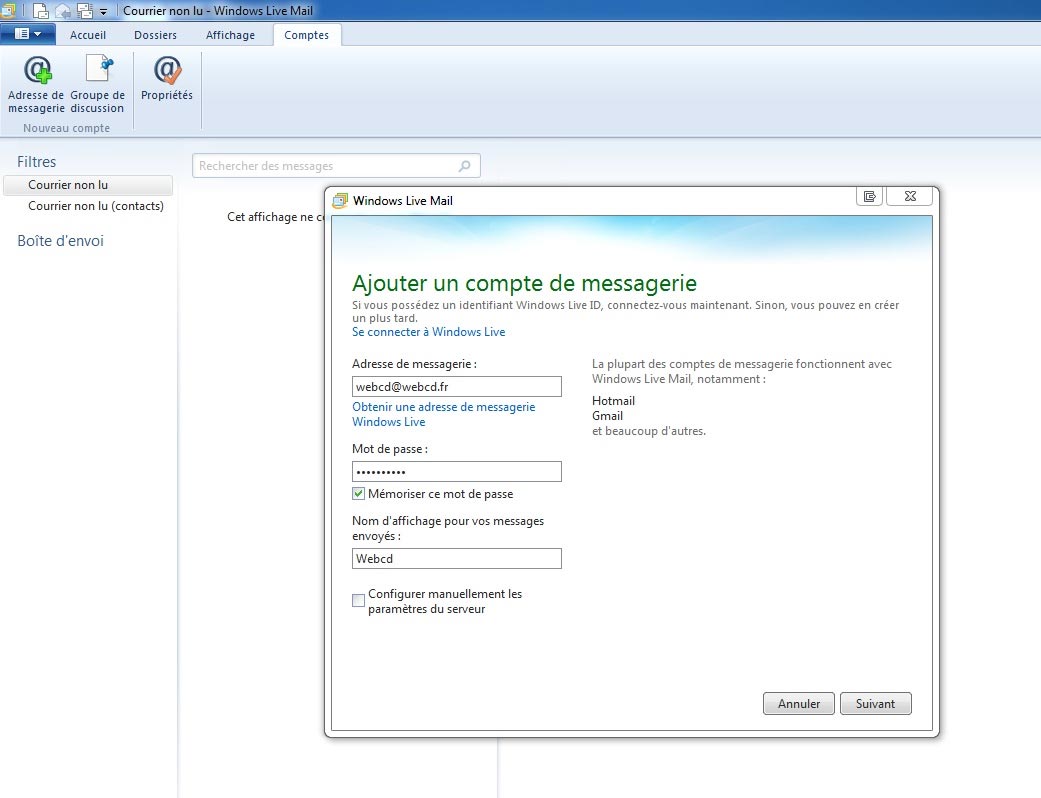Uncheck Mémoriser ce mot de passe
Viewport: 1041px width, 798px height.
pyautogui.click(x=359, y=494)
